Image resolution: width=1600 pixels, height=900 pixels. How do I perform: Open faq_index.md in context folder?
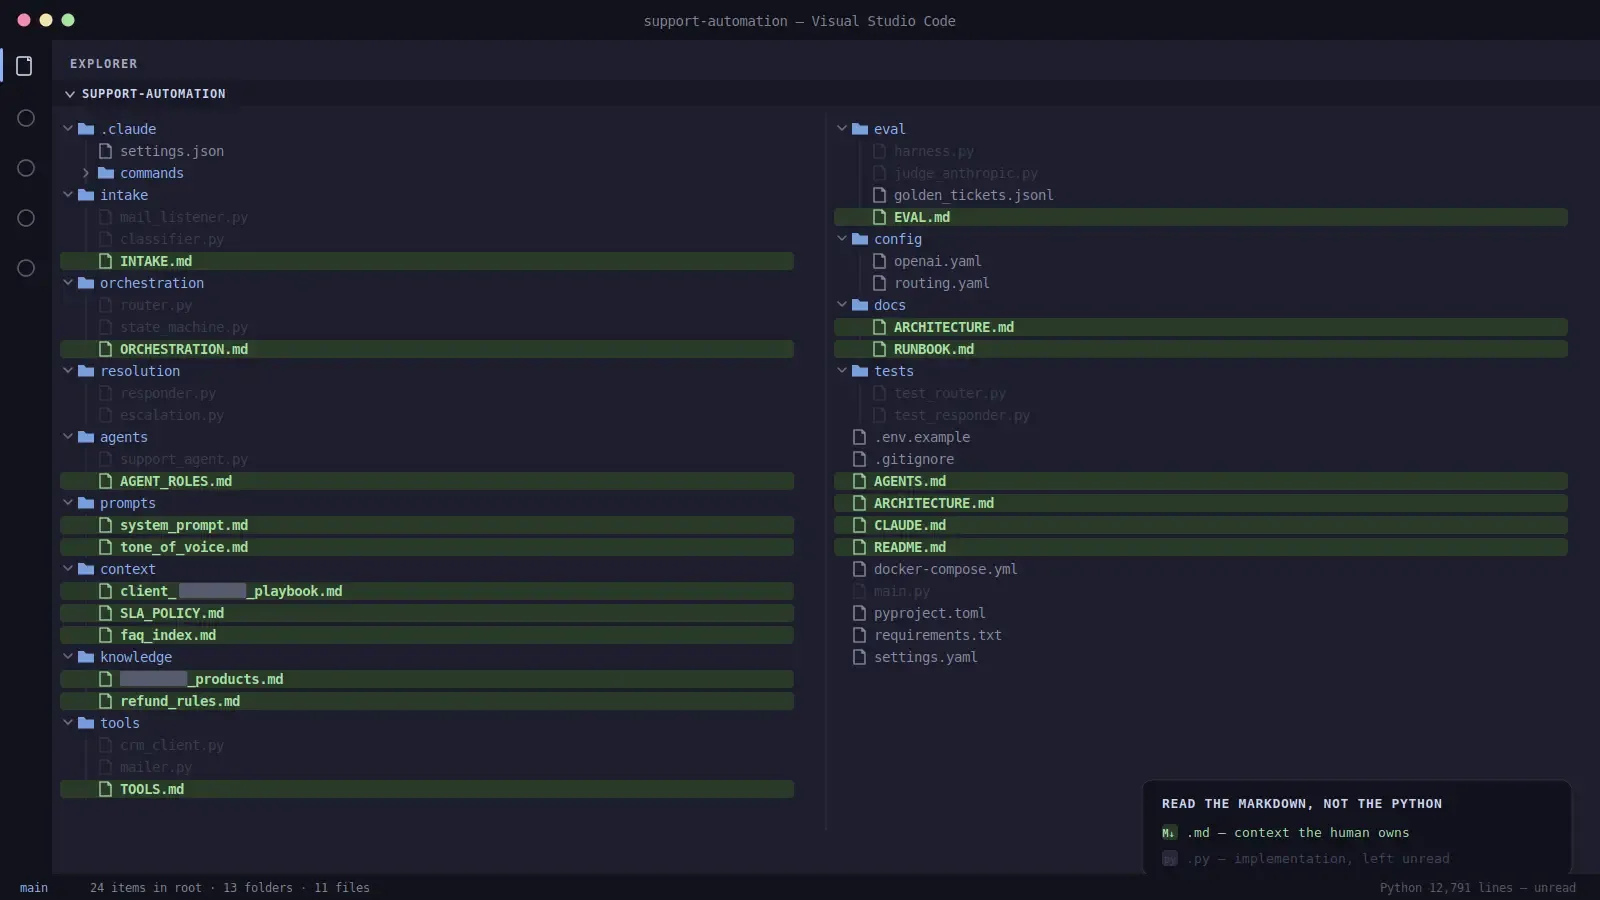427,635
